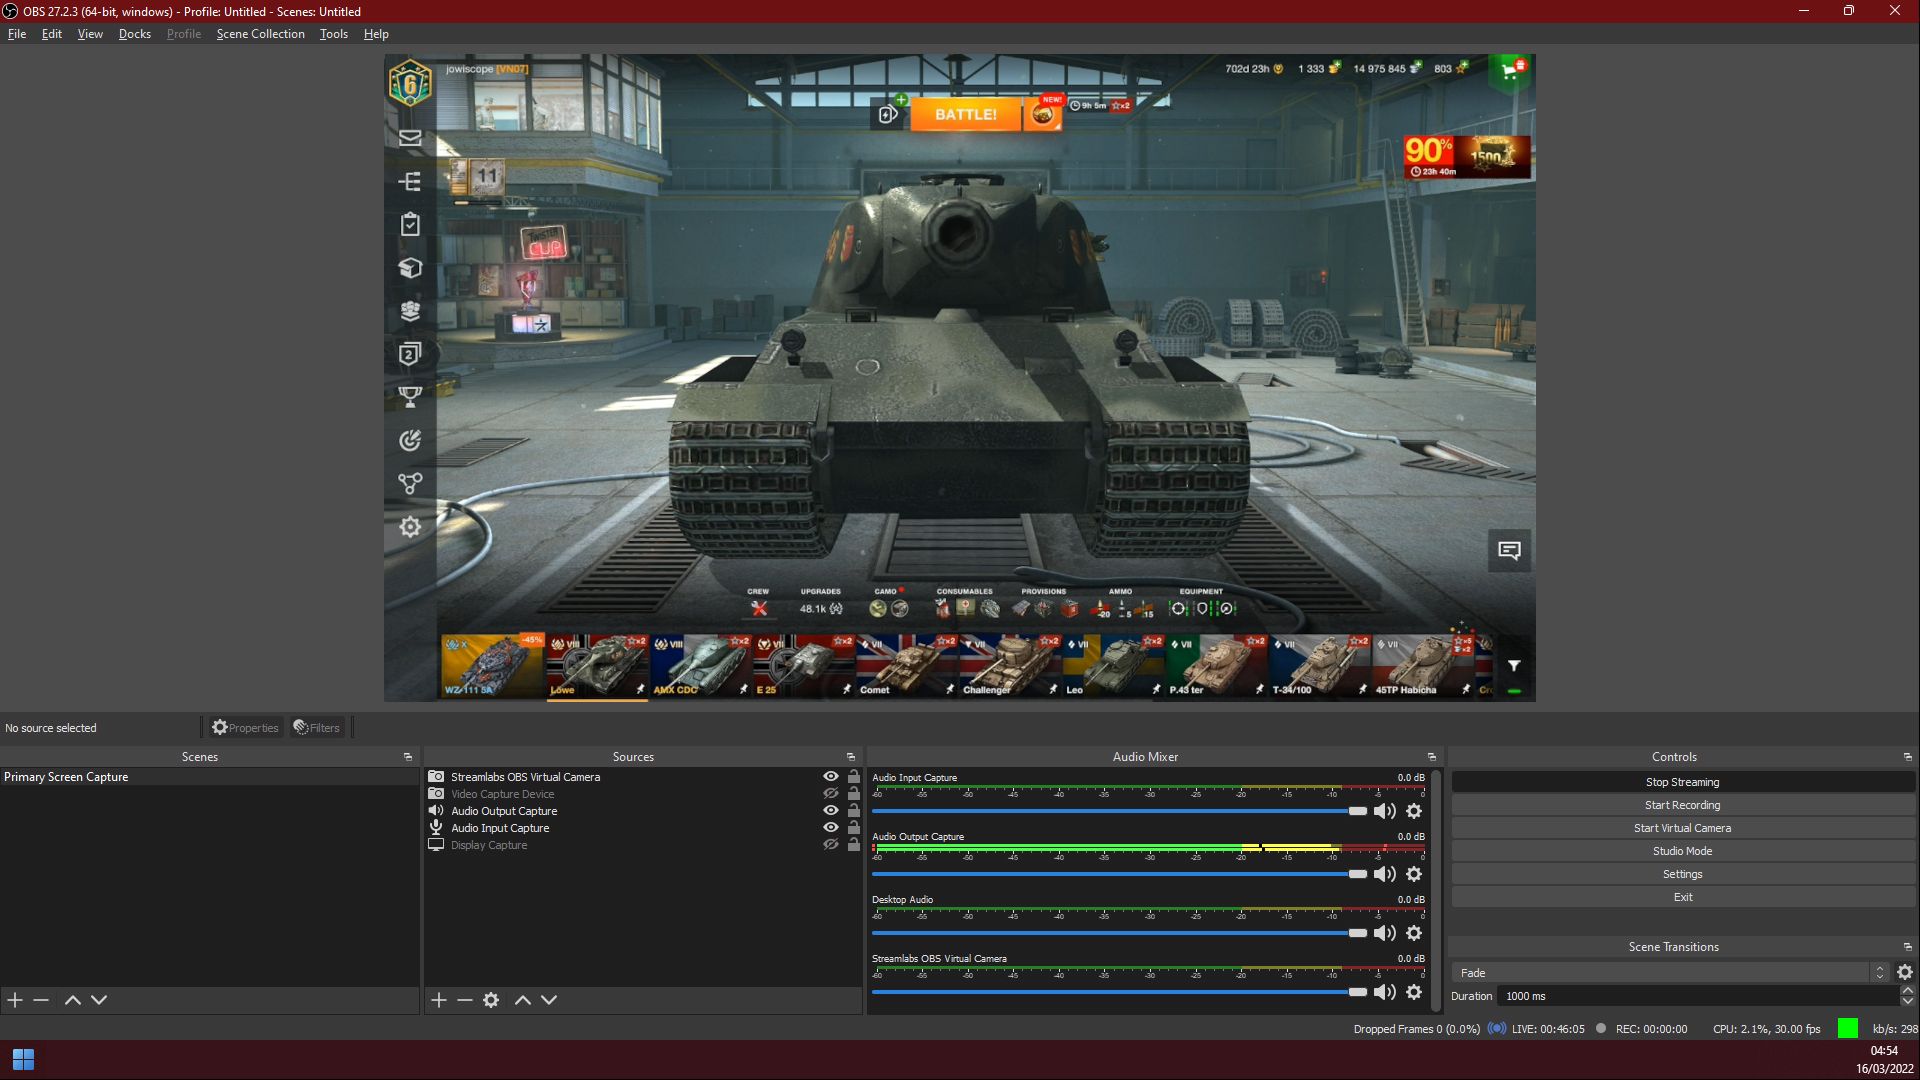This screenshot has height=1080, width=1920.
Task: Remove source with minus icon in Sources
Action: [465, 1000]
